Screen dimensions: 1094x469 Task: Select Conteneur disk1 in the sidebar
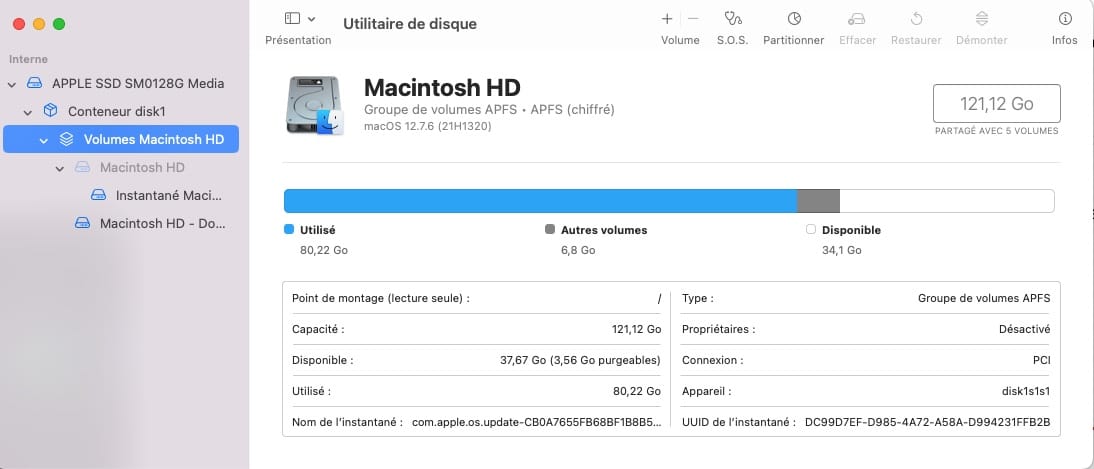pyautogui.click(x=116, y=112)
